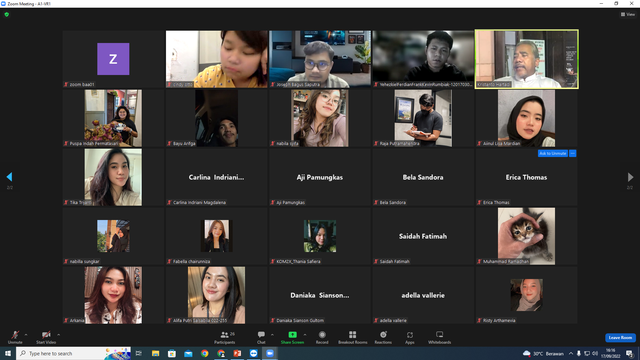Image resolution: width=640 pixels, height=360 pixels.
Task: Open PowerPoint from the taskbar
Action: (x=237, y=353)
